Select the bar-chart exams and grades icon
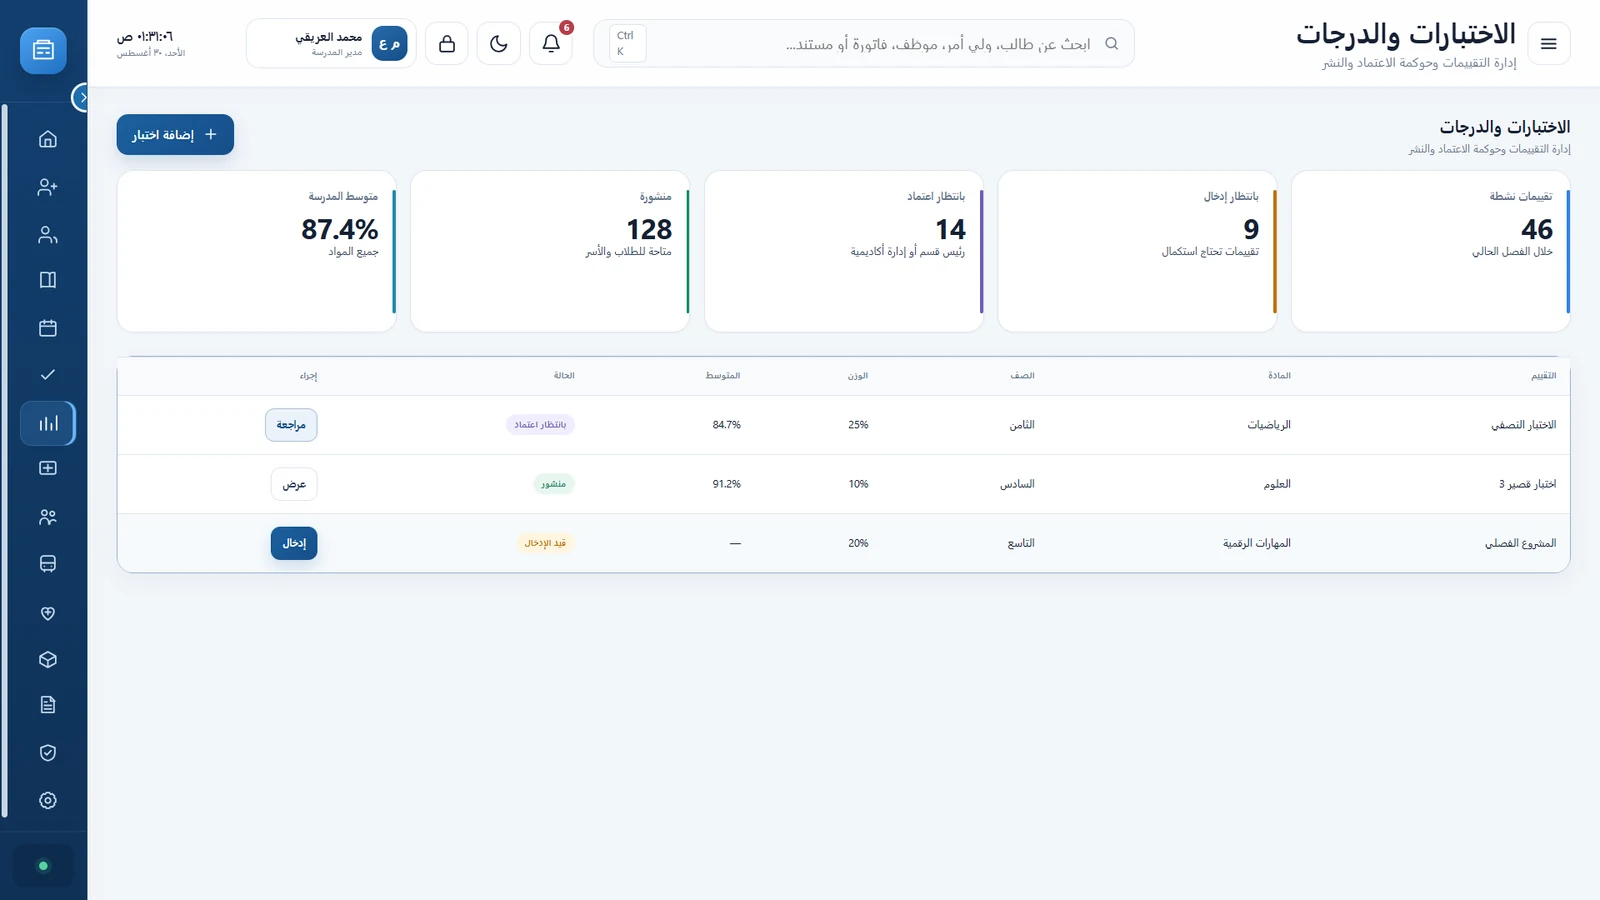This screenshot has height=900, width=1600. [x=47, y=423]
